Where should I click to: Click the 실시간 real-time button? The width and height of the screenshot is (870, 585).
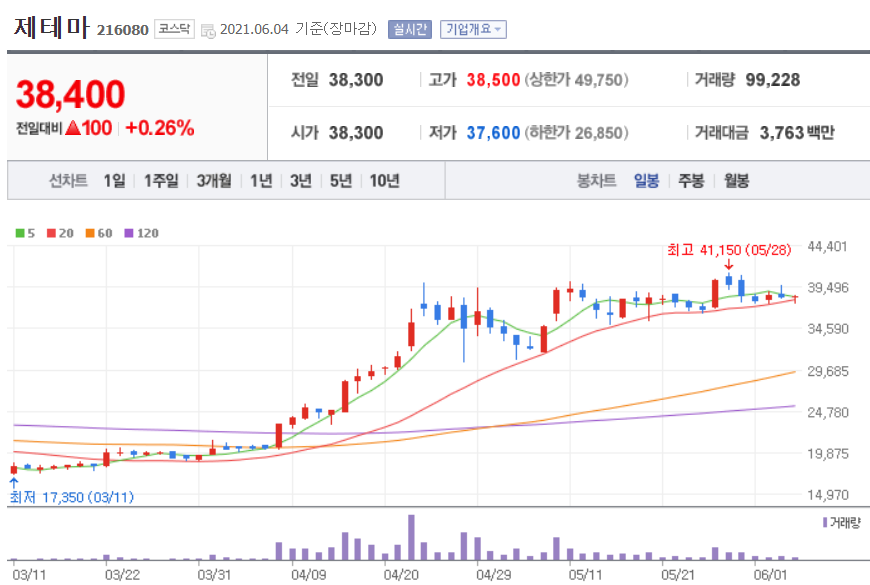coord(409,29)
